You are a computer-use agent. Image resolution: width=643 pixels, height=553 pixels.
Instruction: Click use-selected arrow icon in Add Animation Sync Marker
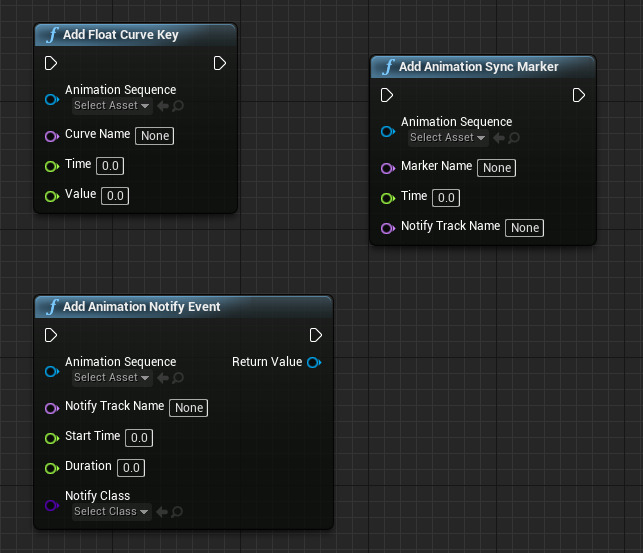tap(499, 138)
